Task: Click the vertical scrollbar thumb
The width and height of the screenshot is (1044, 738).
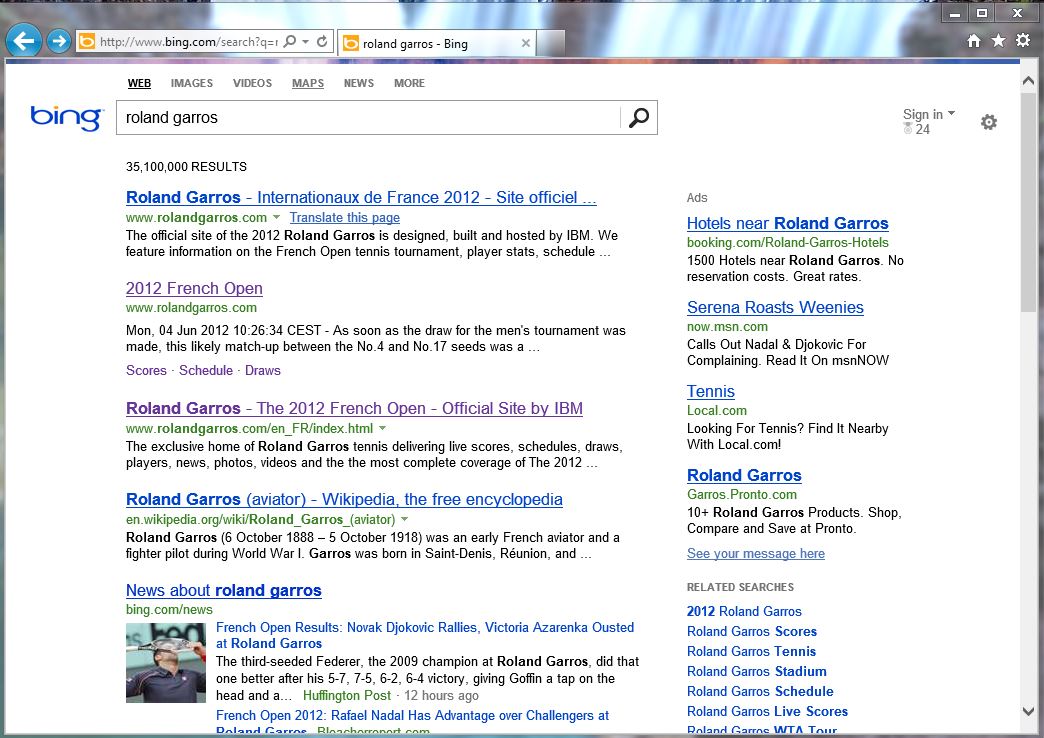Action: [x=1027, y=202]
